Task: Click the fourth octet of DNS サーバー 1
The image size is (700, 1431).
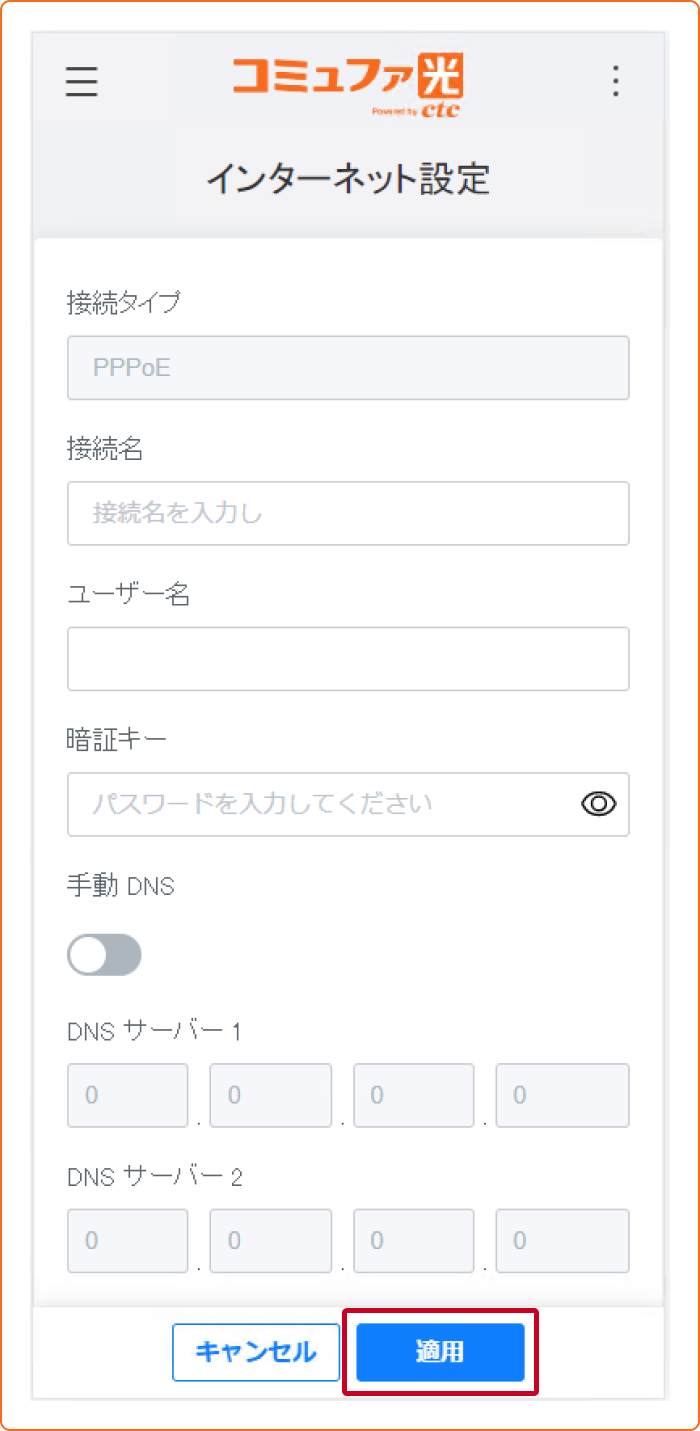Action: pos(561,1095)
